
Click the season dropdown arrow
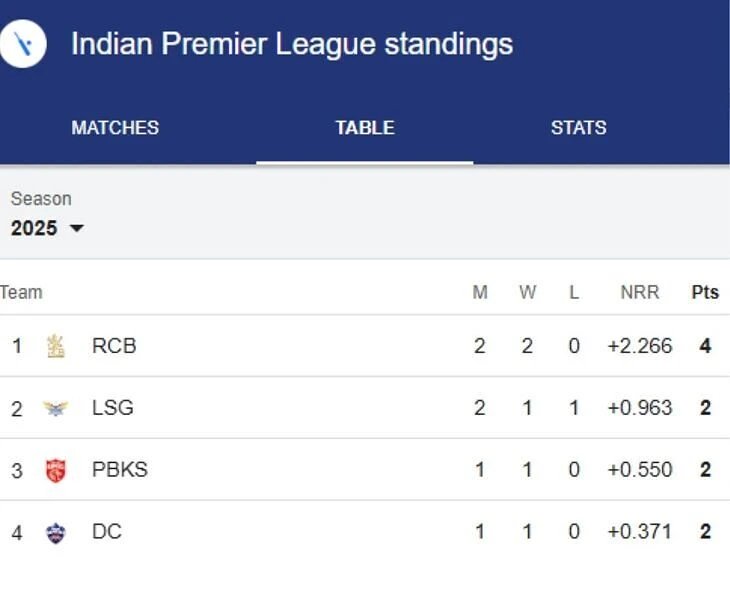(x=77, y=228)
